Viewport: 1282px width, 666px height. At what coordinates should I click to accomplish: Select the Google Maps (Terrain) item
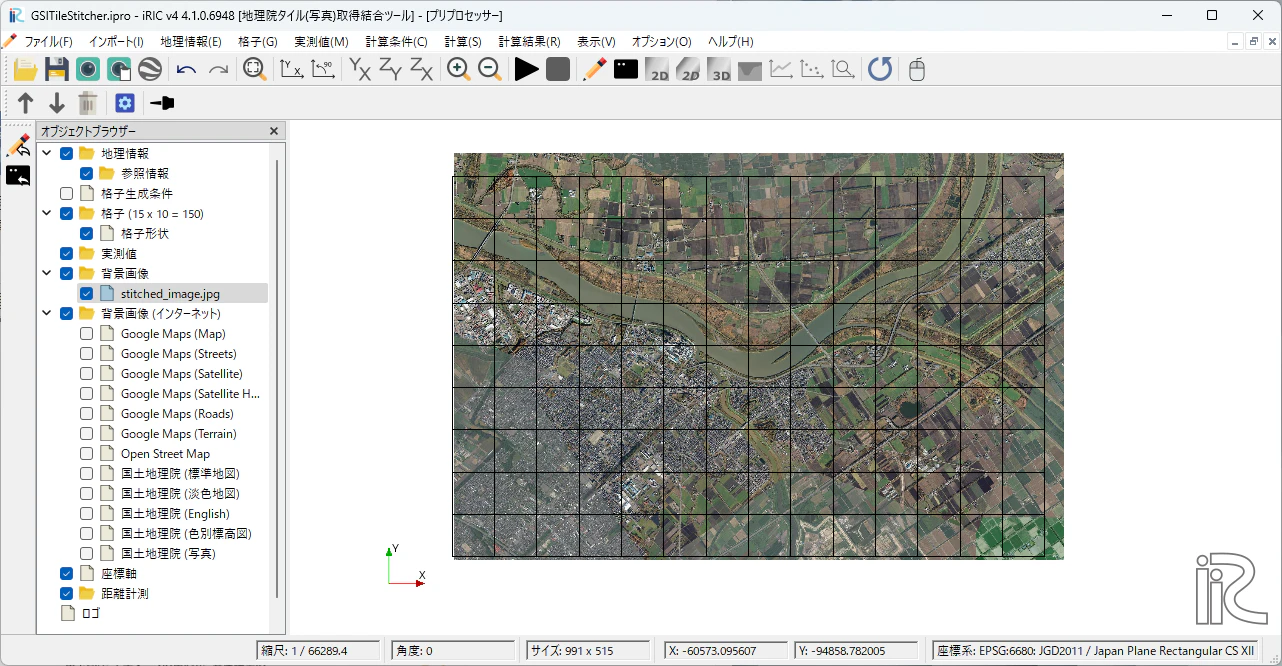[x=179, y=434]
